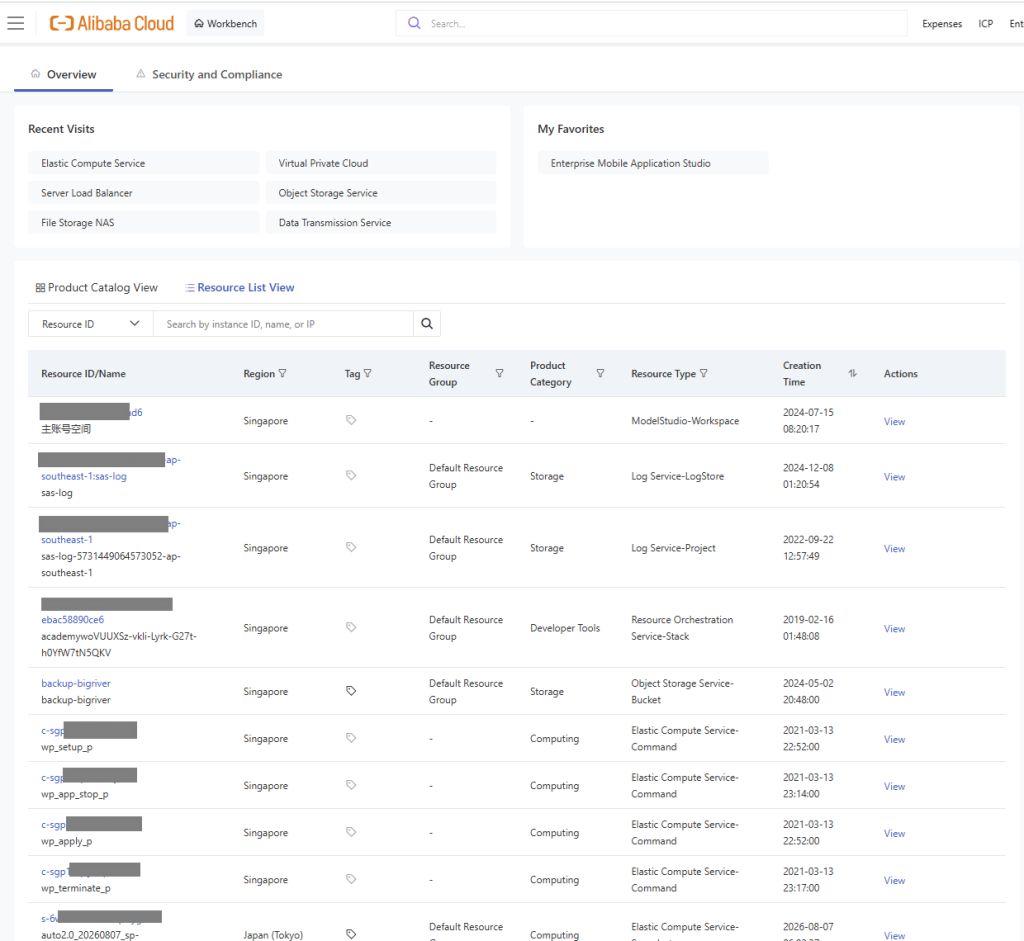Open the ICP menu item
1024x941 pixels.
point(985,24)
